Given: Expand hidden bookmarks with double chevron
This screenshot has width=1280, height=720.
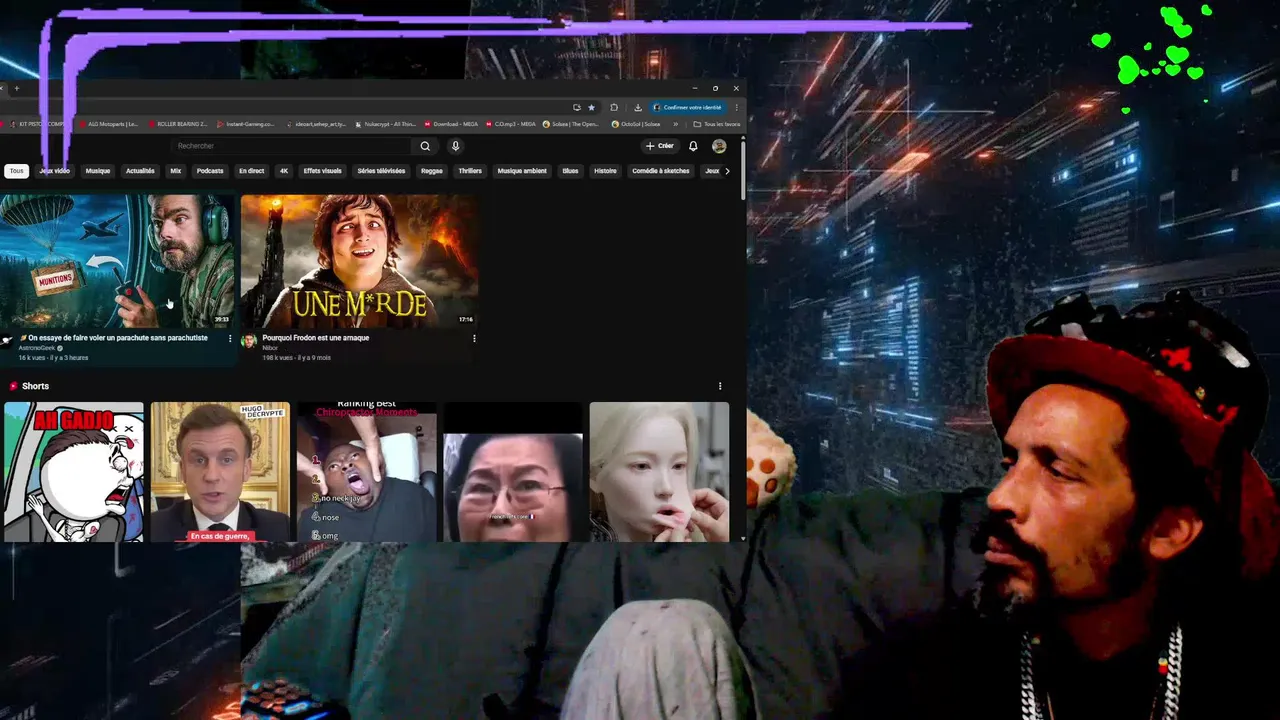Looking at the screenshot, I should point(675,124).
